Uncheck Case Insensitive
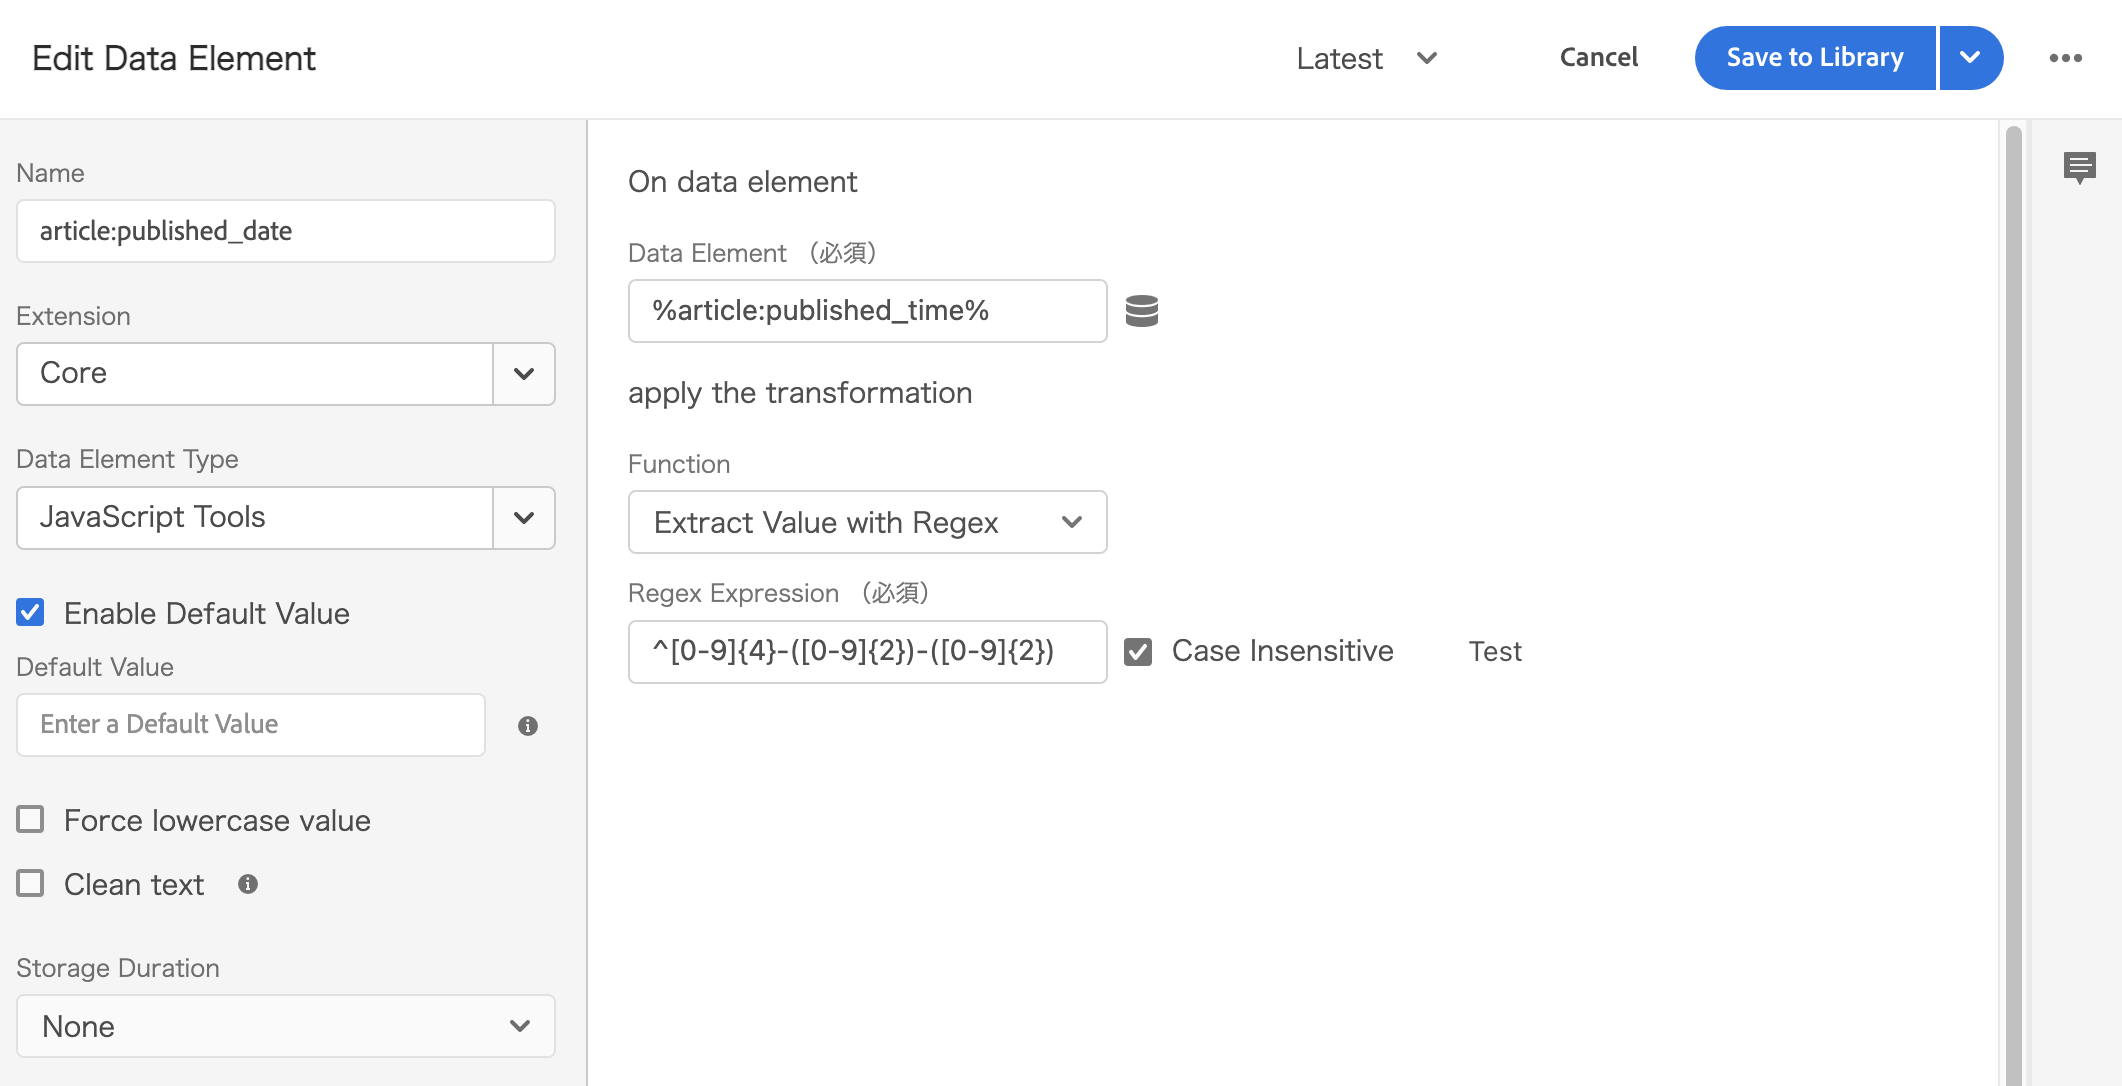This screenshot has width=2122, height=1086. pos(1139,651)
